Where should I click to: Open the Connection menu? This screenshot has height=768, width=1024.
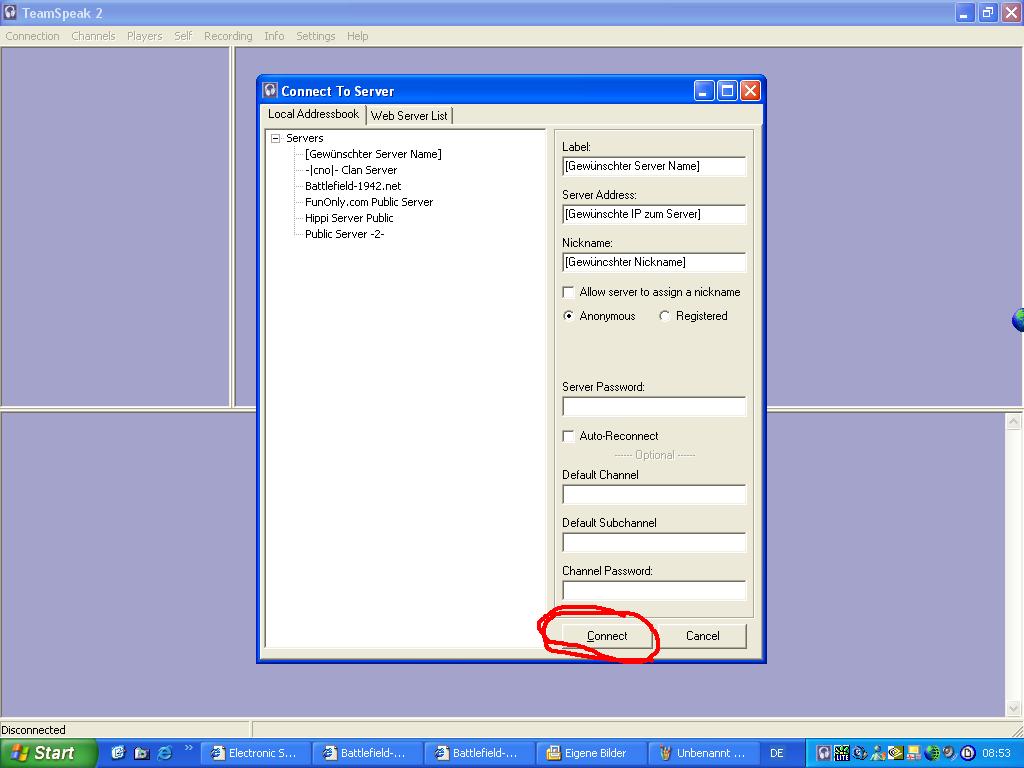coord(32,36)
